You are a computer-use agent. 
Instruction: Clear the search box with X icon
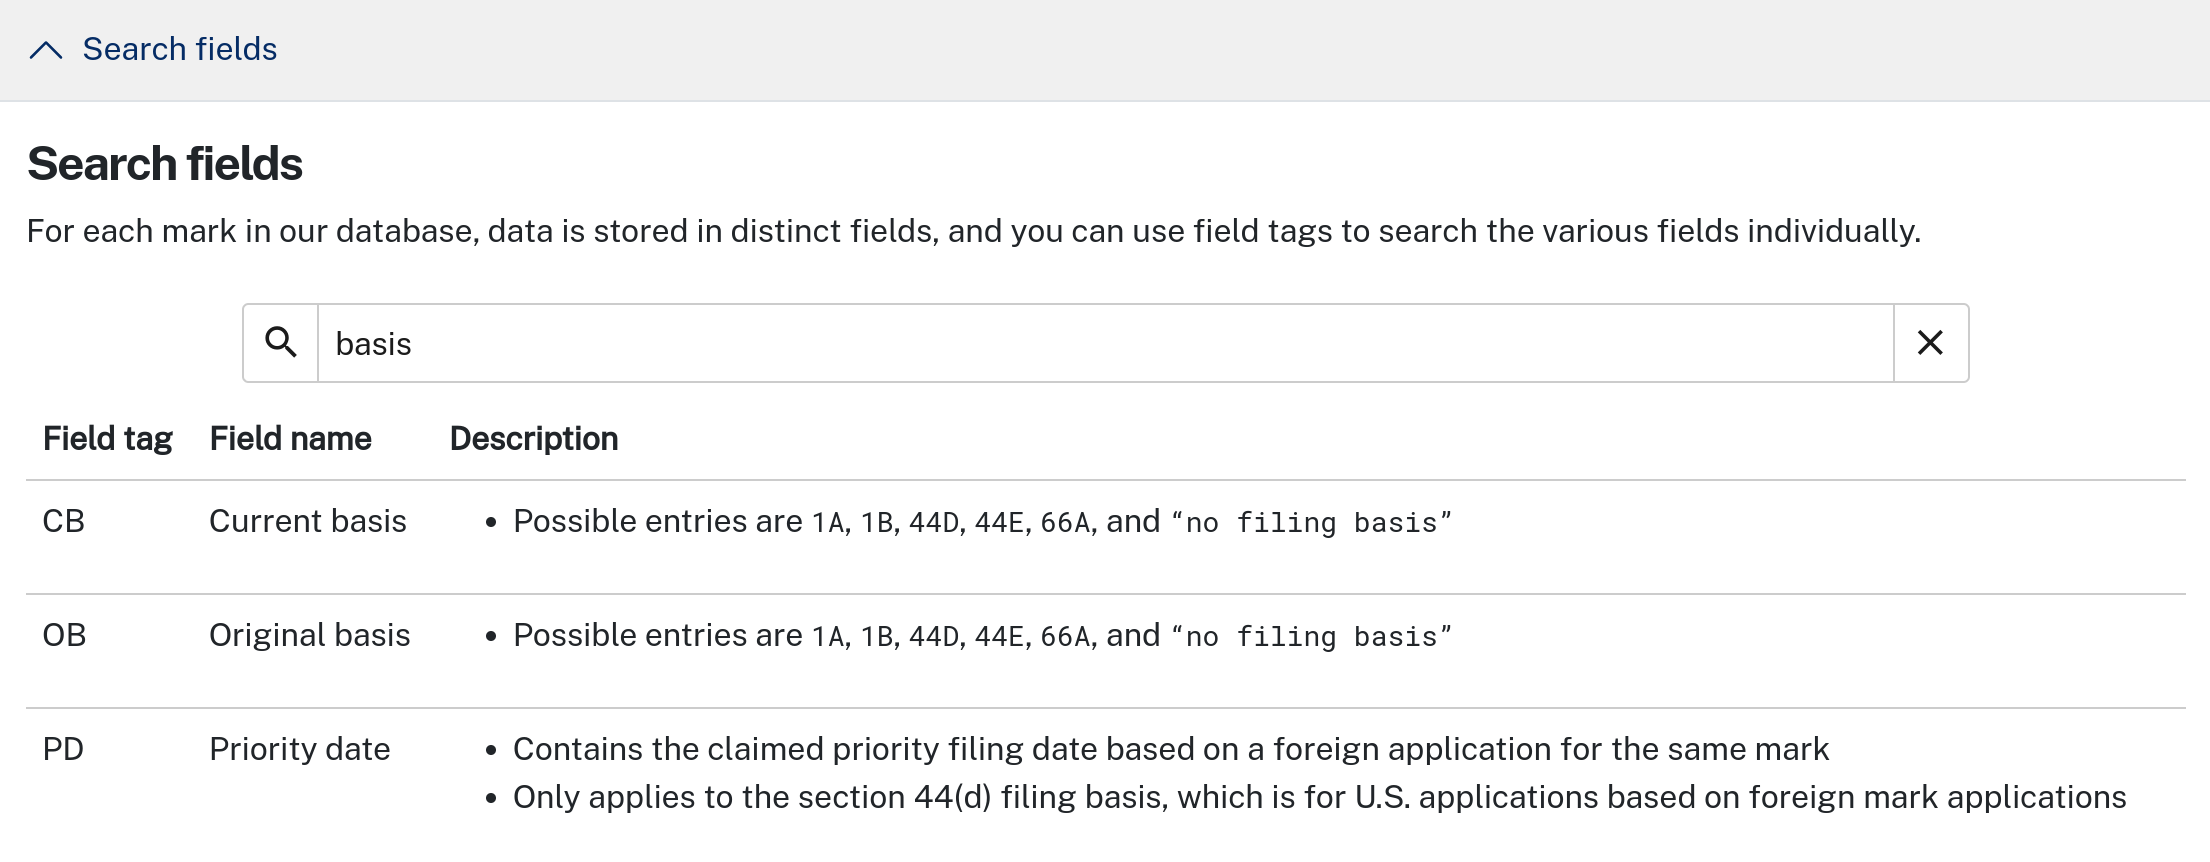click(1930, 343)
